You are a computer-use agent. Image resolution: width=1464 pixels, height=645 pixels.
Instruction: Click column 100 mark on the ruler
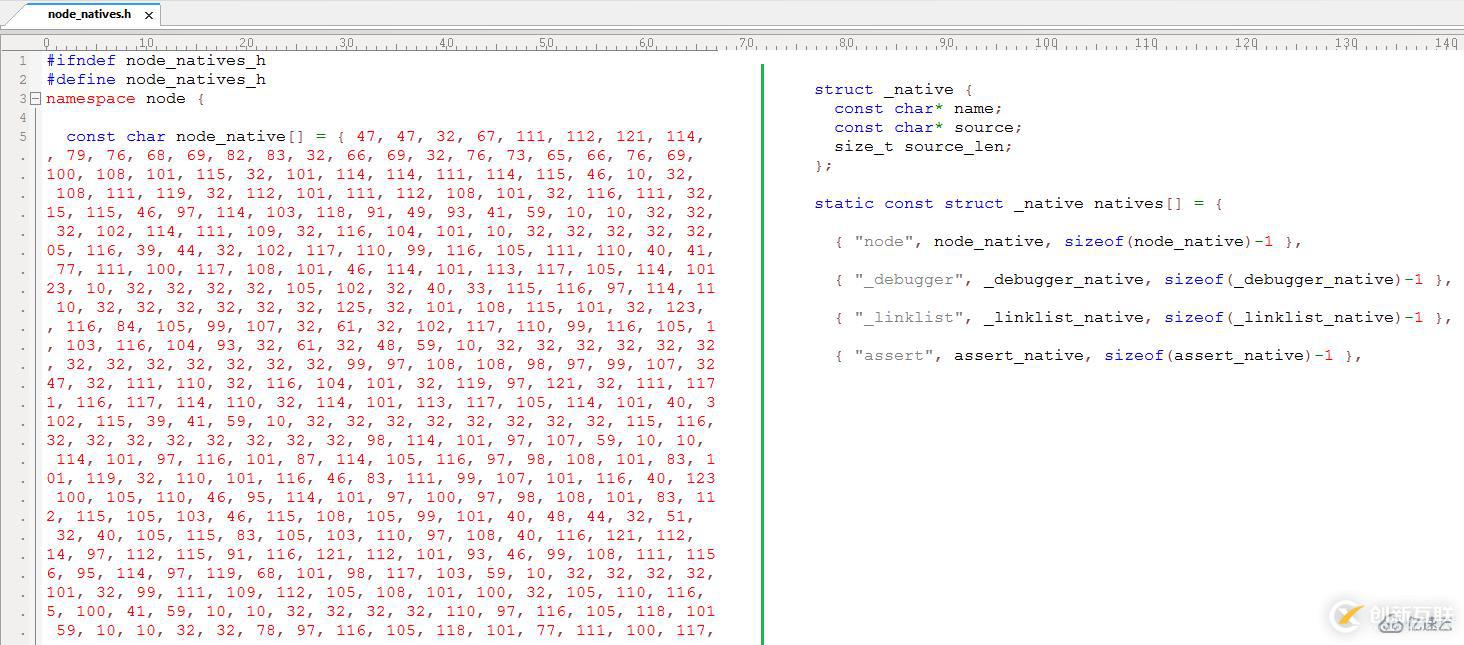point(1046,43)
